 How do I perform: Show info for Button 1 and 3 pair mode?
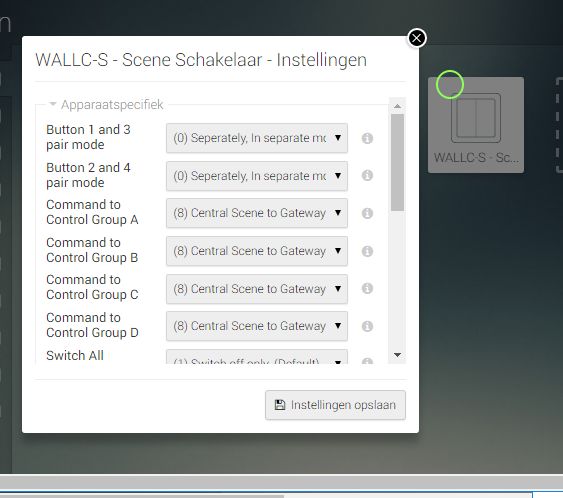click(x=367, y=138)
